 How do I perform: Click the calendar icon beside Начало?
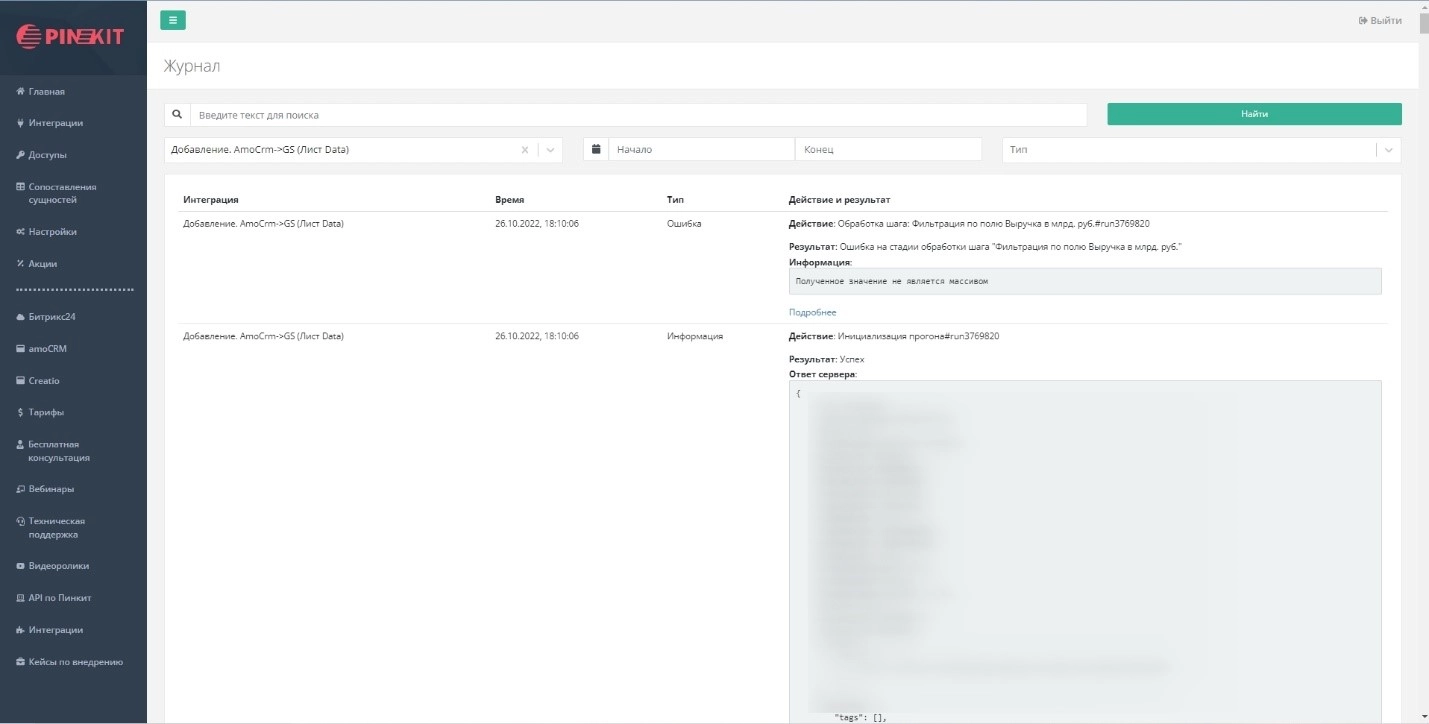596,149
